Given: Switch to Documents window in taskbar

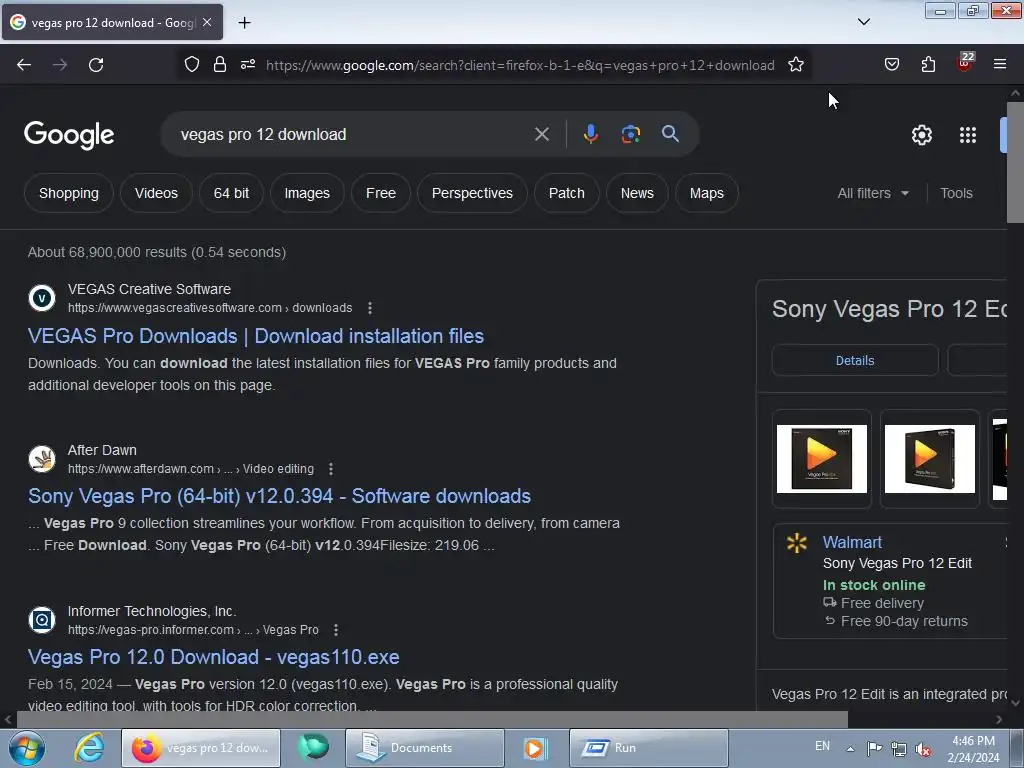Looking at the screenshot, I should [424, 748].
